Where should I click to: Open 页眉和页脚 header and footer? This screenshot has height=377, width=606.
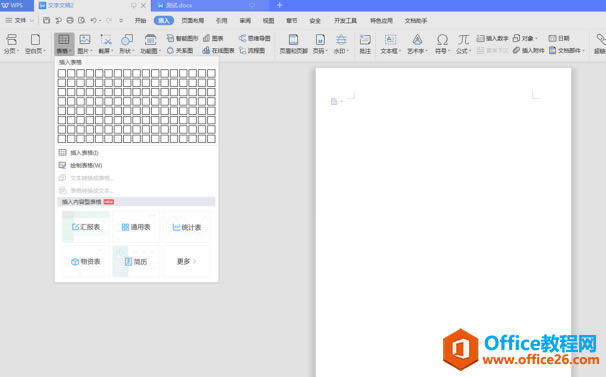pyautogui.click(x=293, y=44)
